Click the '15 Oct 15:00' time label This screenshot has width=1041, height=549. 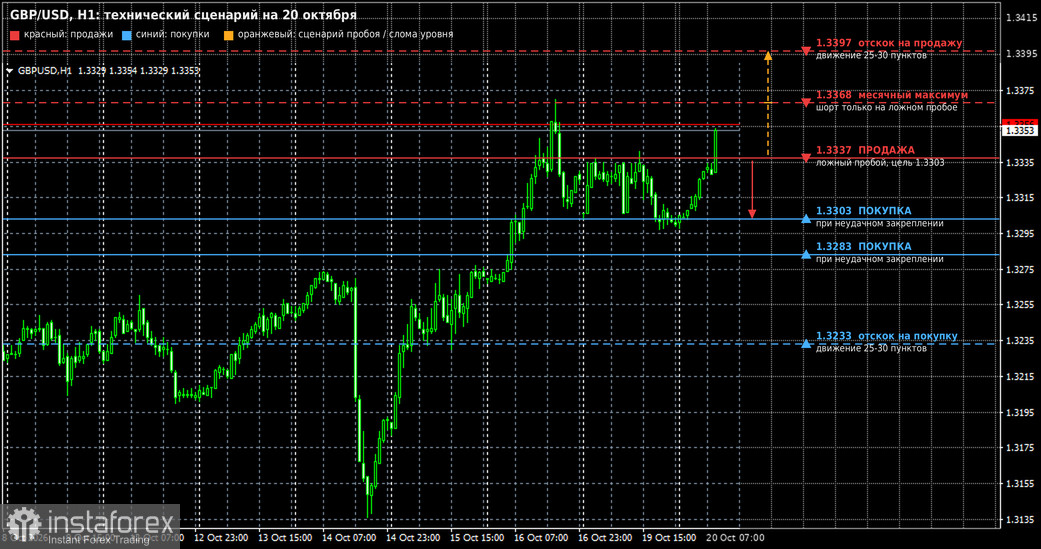click(477, 536)
